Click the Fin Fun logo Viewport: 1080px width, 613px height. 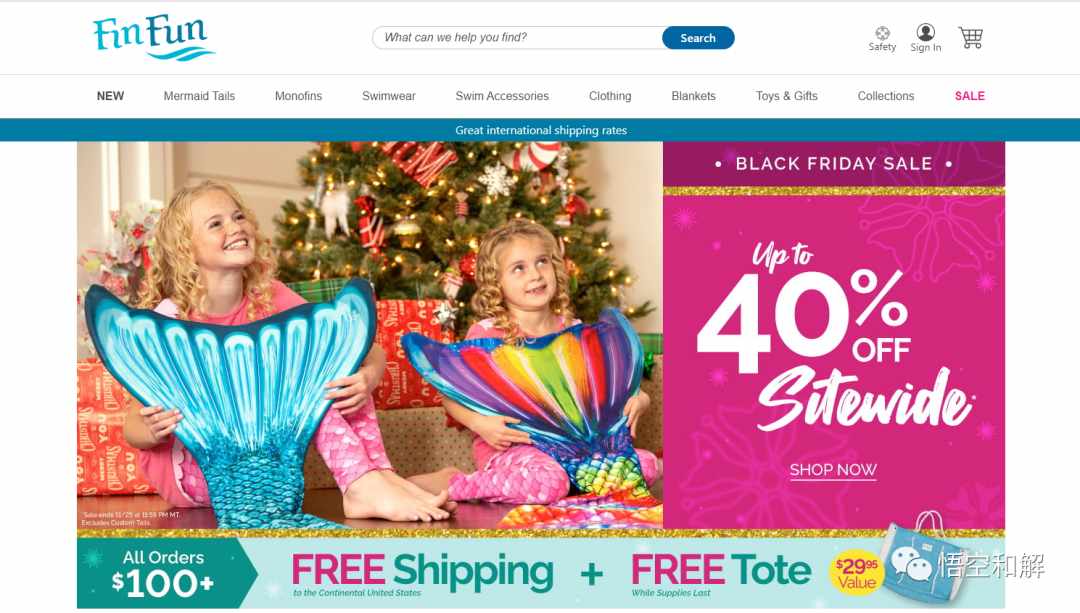pos(154,37)
